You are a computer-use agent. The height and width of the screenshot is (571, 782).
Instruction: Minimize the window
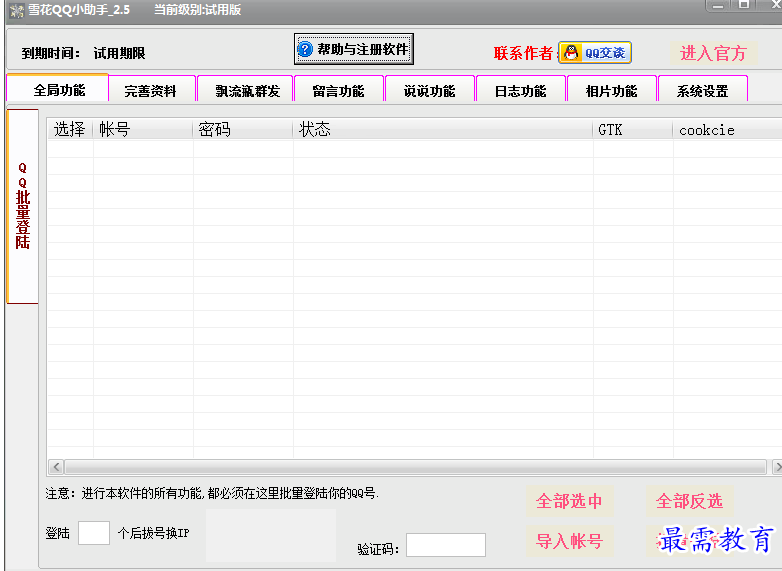point(718,4)
